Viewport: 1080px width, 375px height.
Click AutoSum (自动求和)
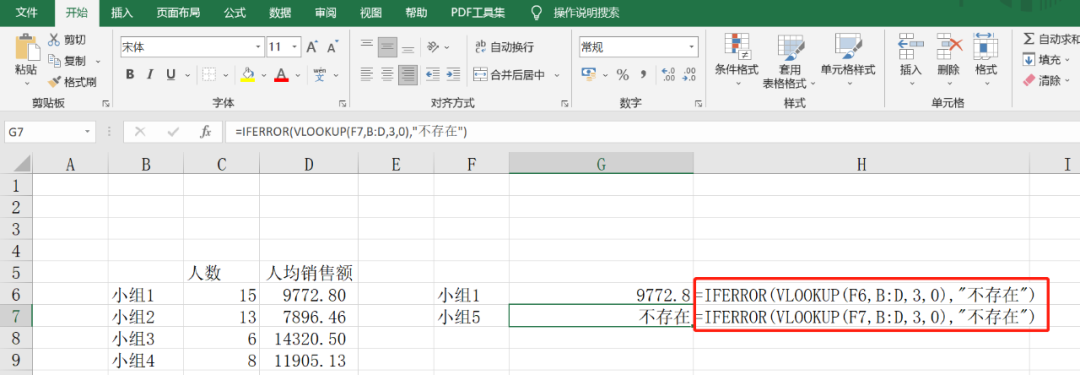pyautogui.click(x=1051, y=39)
